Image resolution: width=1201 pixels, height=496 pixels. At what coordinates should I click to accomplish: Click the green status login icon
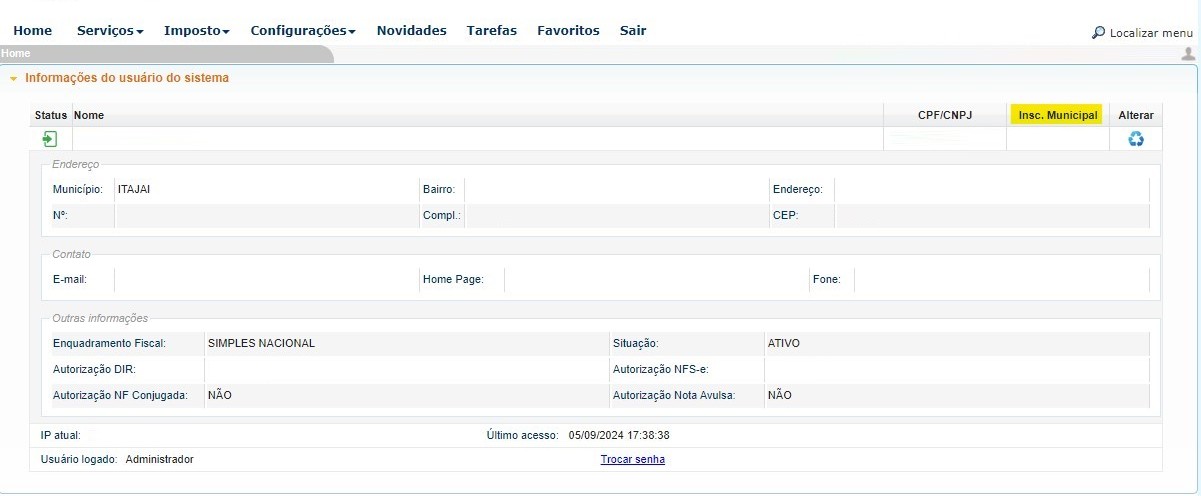pos(50,139)
